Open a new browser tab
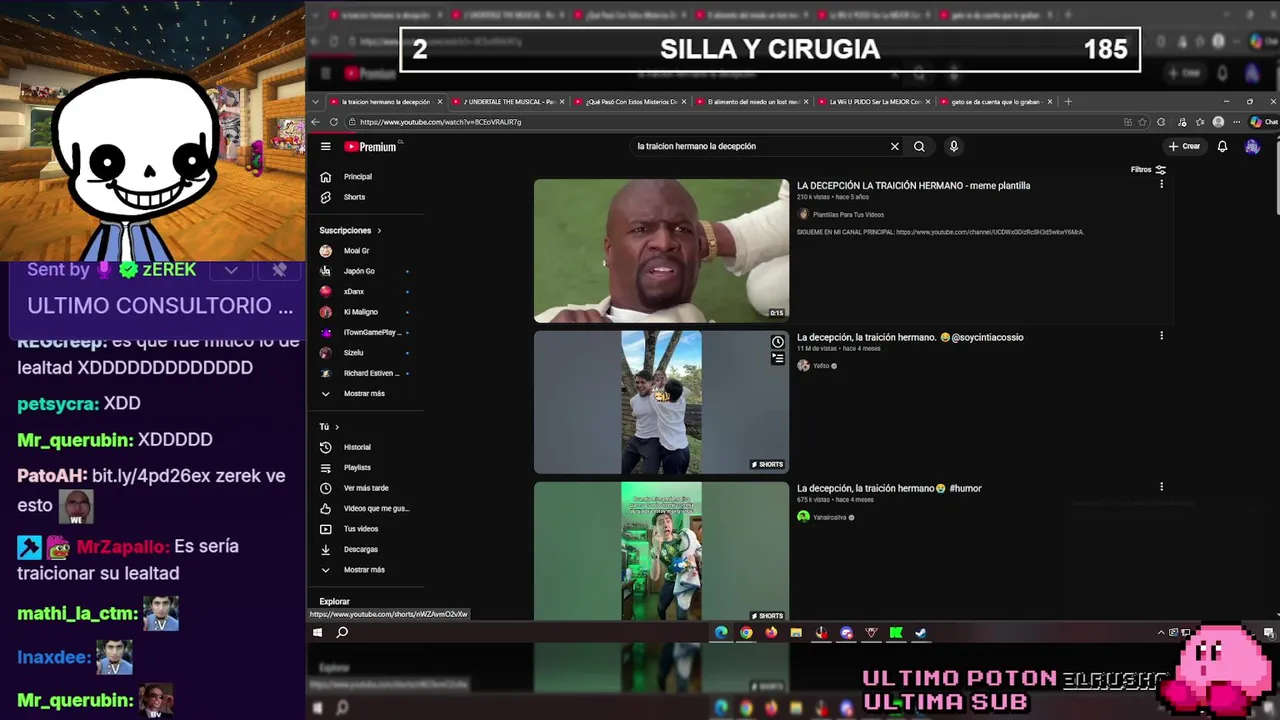Viewport: 1280px width, 720px height. click(1068, 102)
